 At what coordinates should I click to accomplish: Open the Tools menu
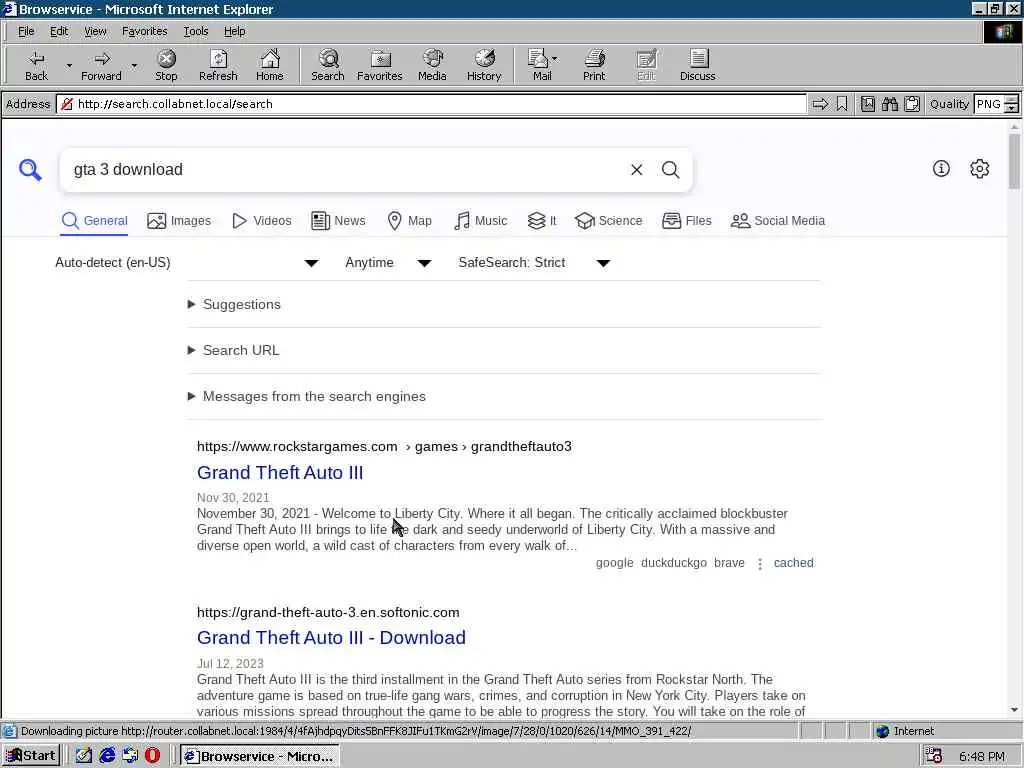point(195,31)
